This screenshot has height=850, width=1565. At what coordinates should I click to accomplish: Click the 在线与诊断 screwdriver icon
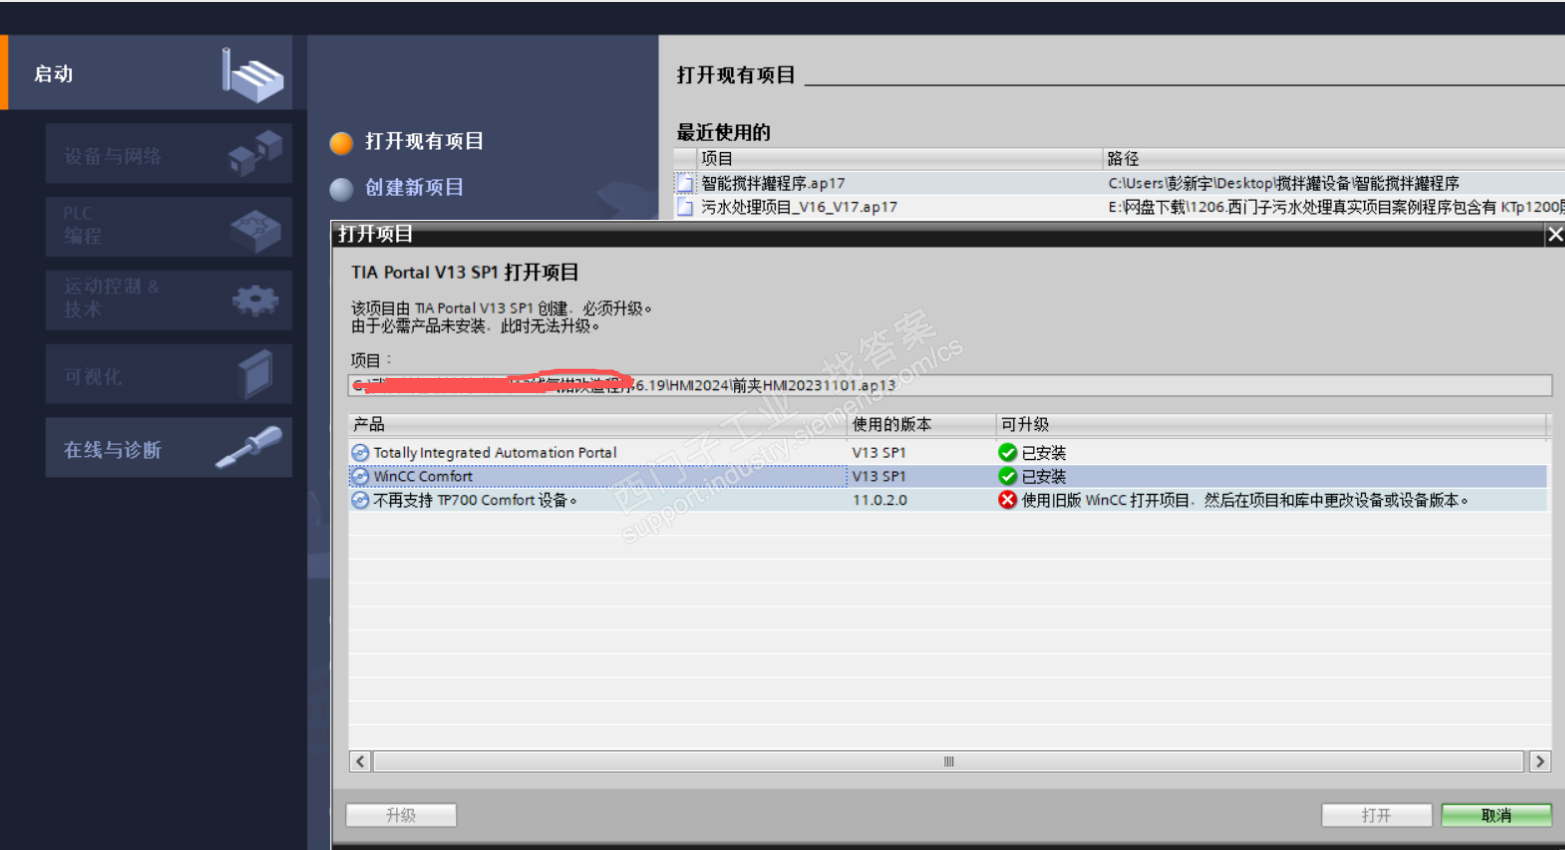249,447
